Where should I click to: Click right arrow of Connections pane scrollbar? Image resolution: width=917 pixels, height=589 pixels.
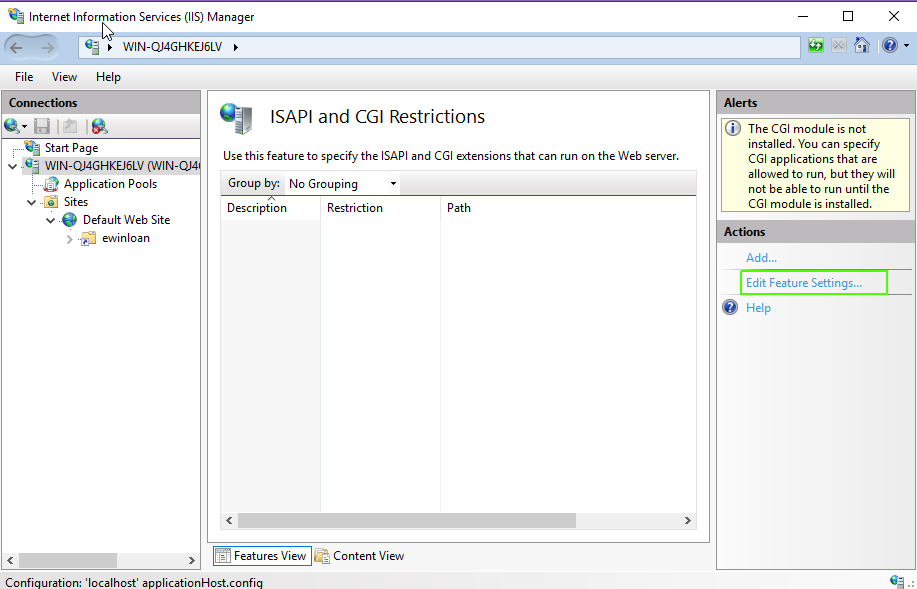pos(192,560)
